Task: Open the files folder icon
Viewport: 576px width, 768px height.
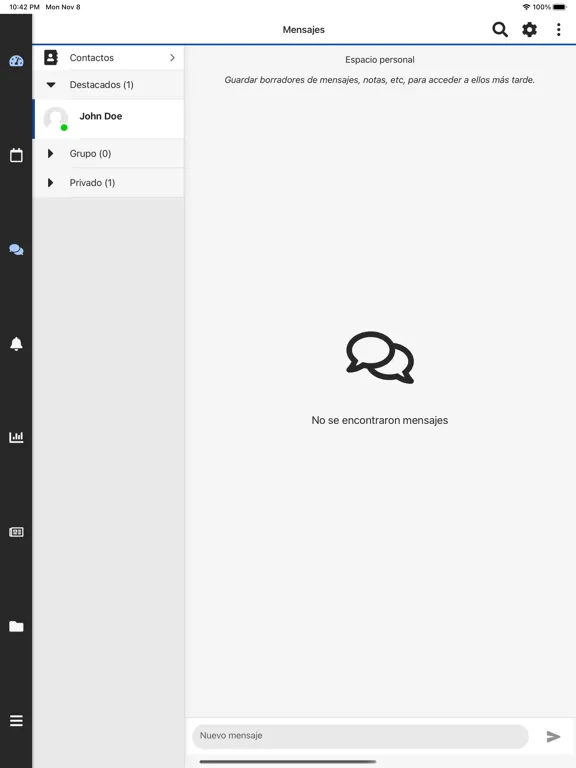Action: pyautogui.click(x=16, y=626)
